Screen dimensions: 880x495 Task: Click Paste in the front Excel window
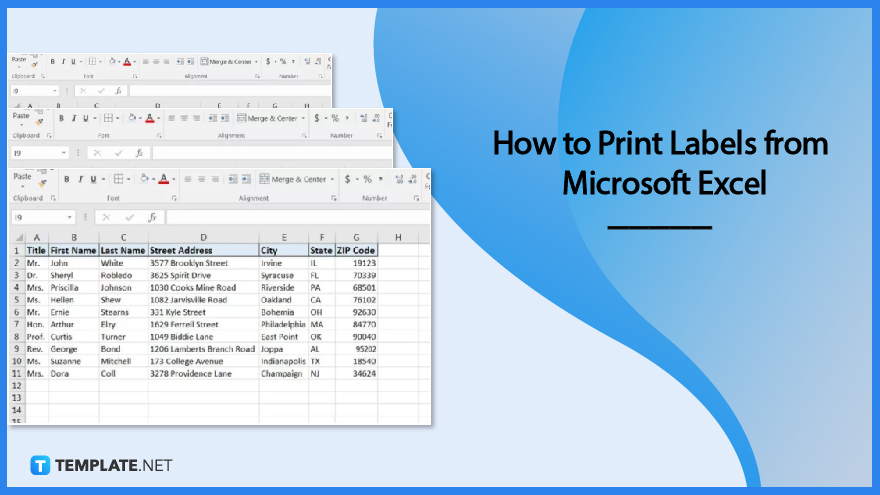click(22, 176)
